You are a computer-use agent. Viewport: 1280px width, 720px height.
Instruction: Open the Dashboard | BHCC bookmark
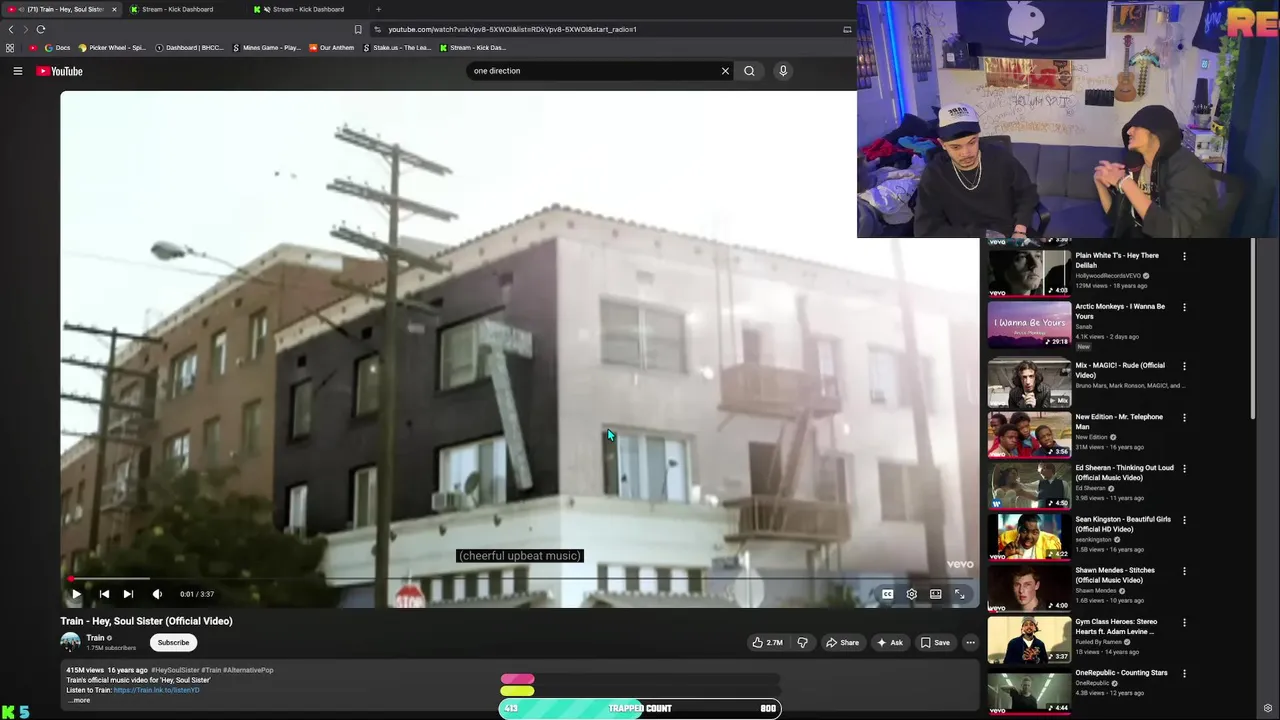[189, 48]
